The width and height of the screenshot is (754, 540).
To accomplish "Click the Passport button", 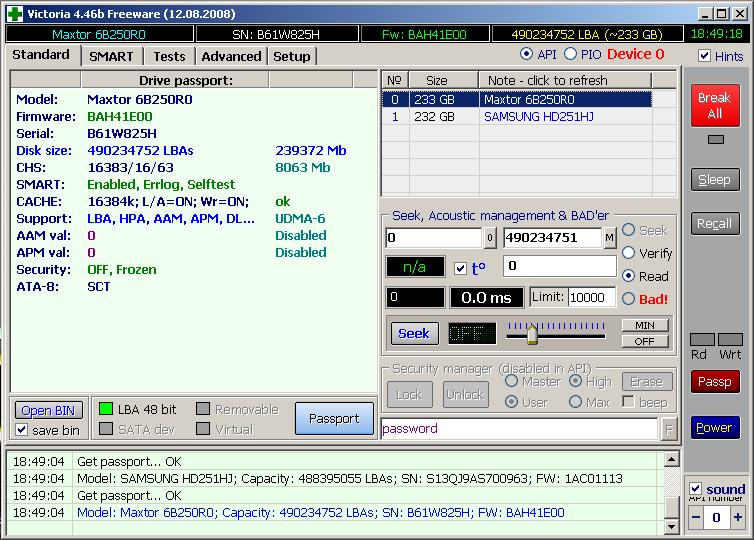I will tap(333, 419).
